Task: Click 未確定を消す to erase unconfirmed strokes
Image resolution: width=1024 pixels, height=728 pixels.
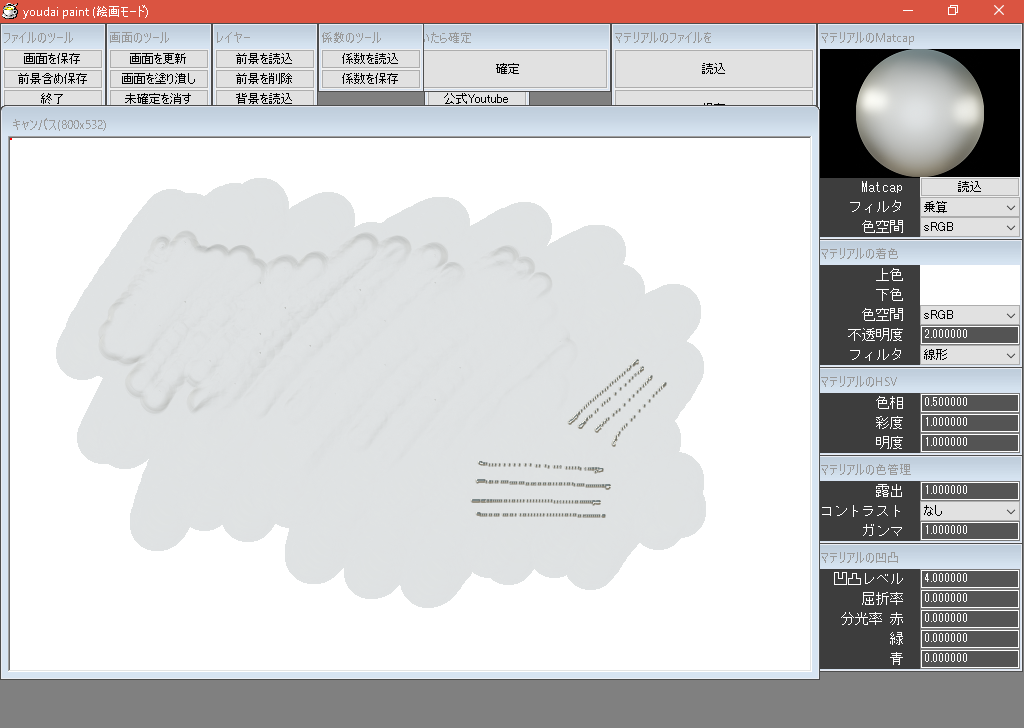Action: (158, 98)
